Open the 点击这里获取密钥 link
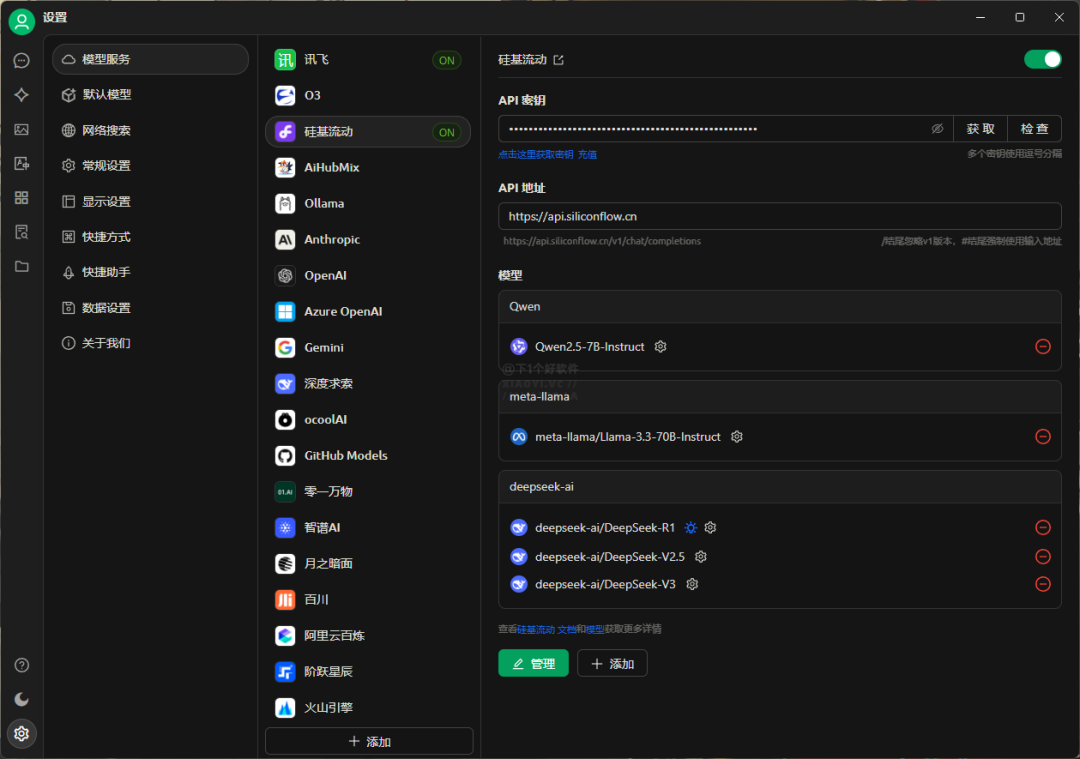1080x759 pixels. 536,154
